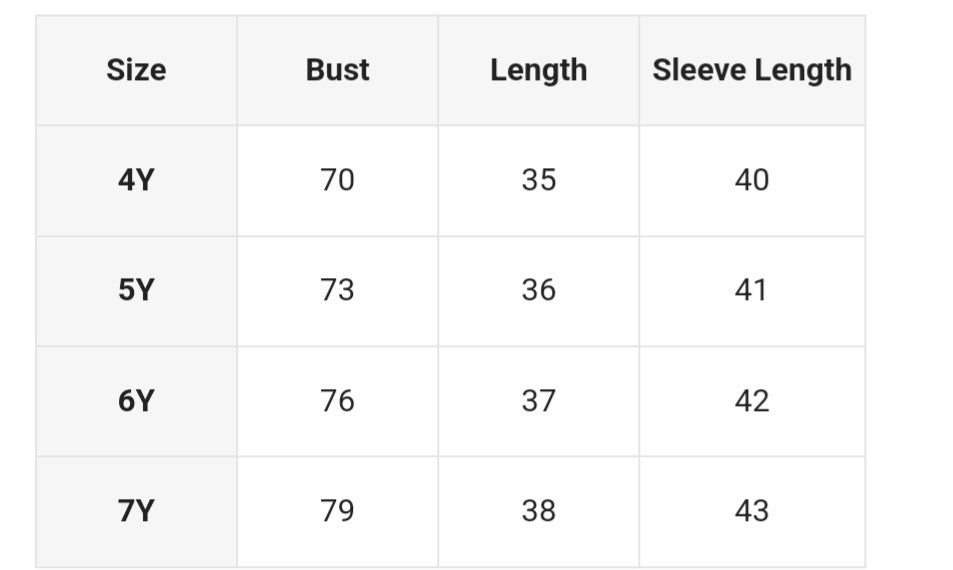Click bust value 76 for 6Y
This screenshot has height=570, width=953.
337,401
